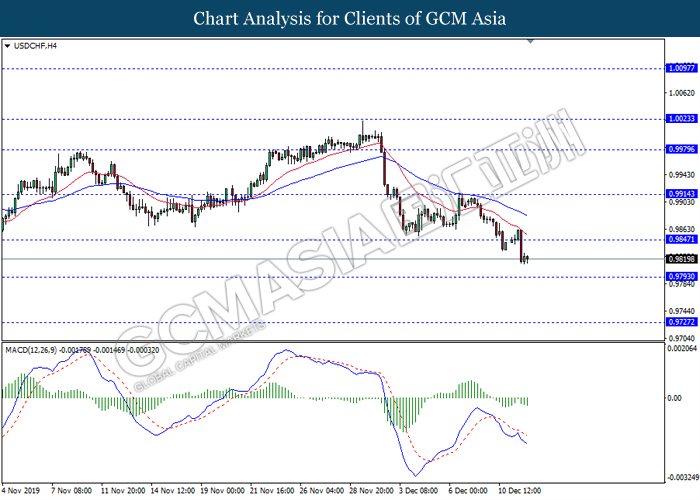700x500 pixels.
Task: Click the 26 Nov 04:00 time label
Action: [322, 491]
